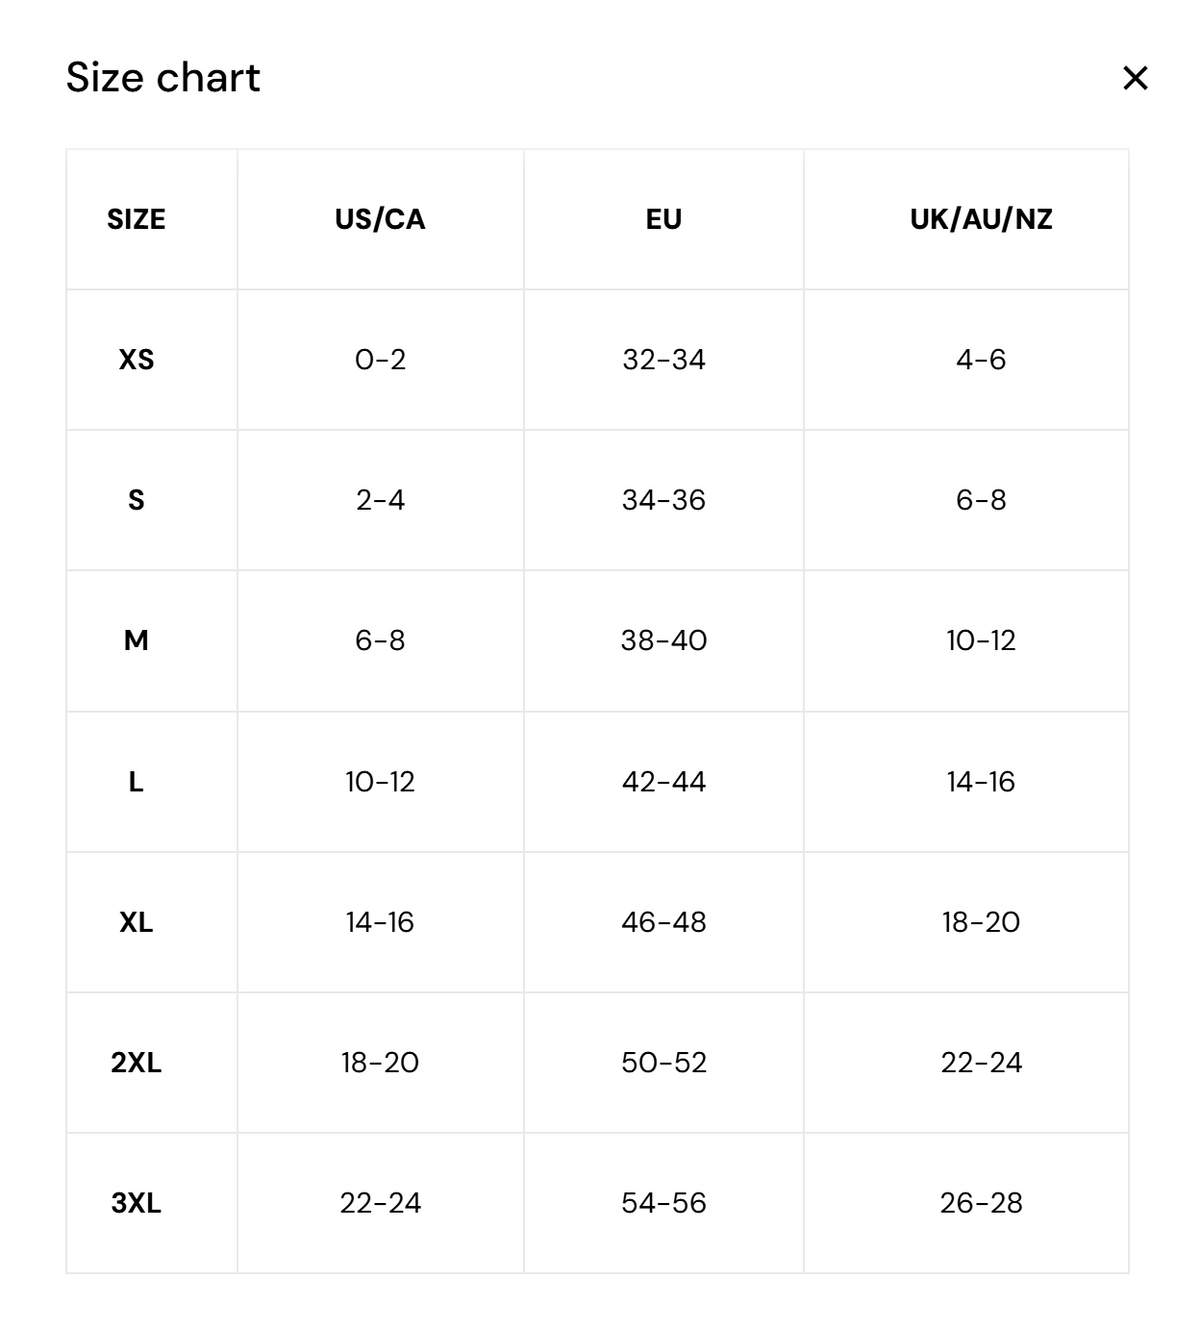The width and height of the screenshot is (1200, 1329).
Task: Click the UK/AU/NZ 14-16 cell for L
Action: point(981,781)
